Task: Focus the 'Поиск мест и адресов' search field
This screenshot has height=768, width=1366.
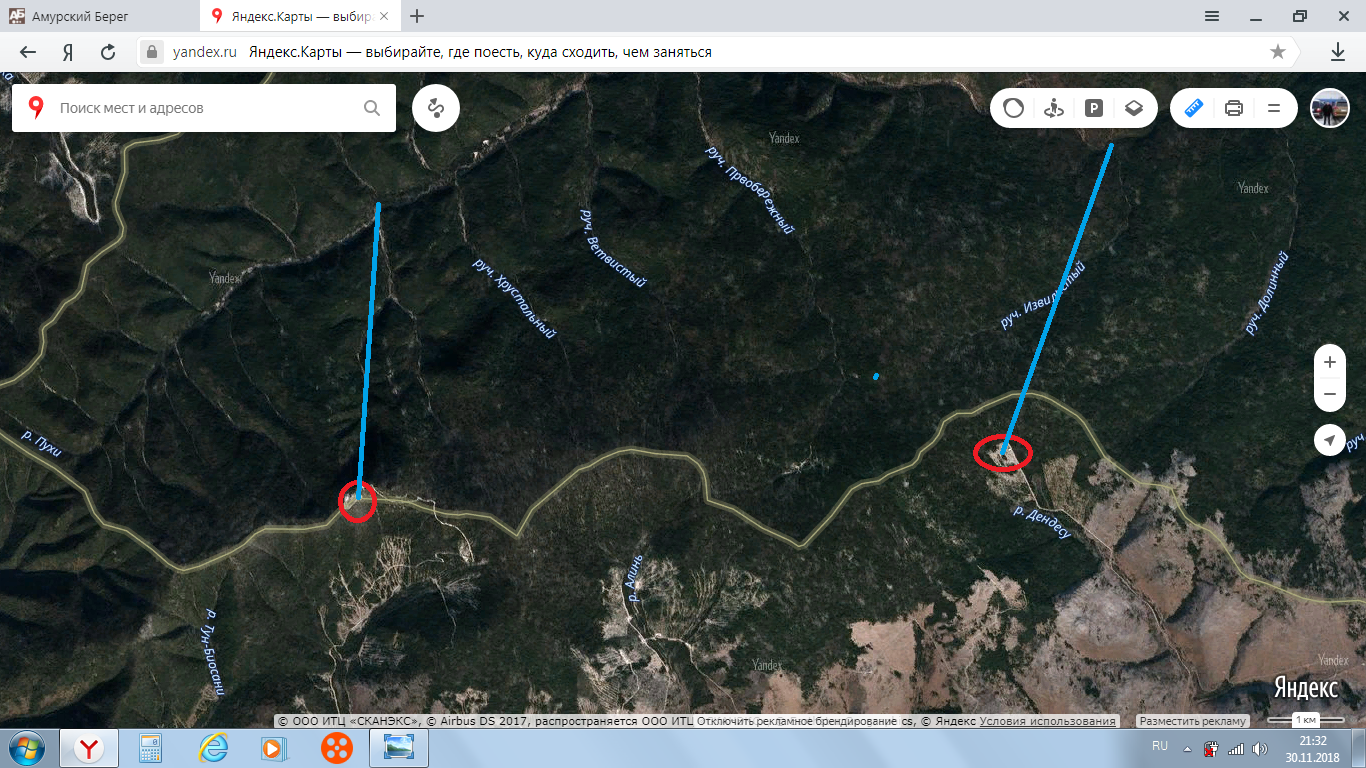Action: 205,108
